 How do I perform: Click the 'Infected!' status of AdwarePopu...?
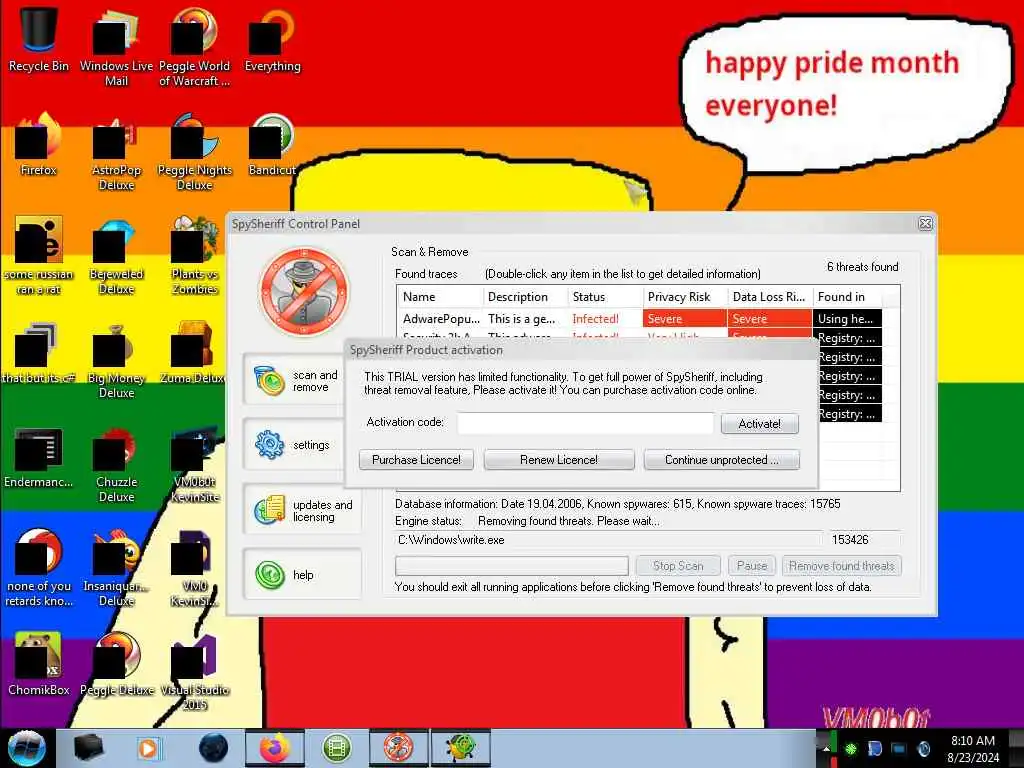pos(595,319)
